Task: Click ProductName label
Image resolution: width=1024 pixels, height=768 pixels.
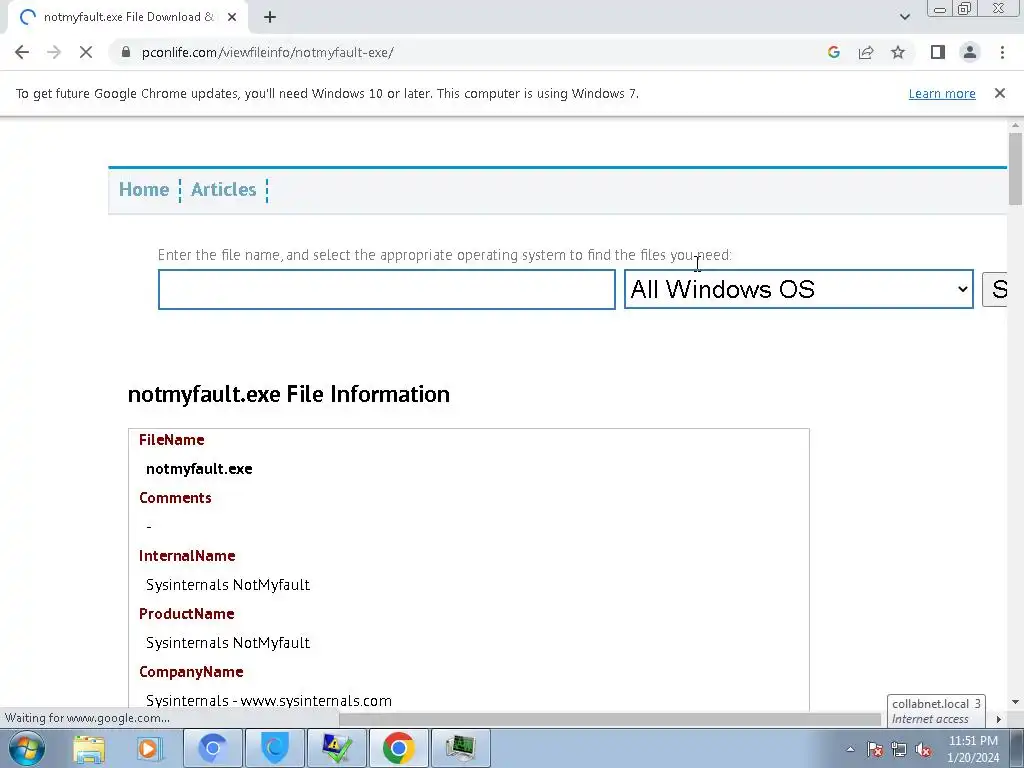Action: click(x=187, y=614)
